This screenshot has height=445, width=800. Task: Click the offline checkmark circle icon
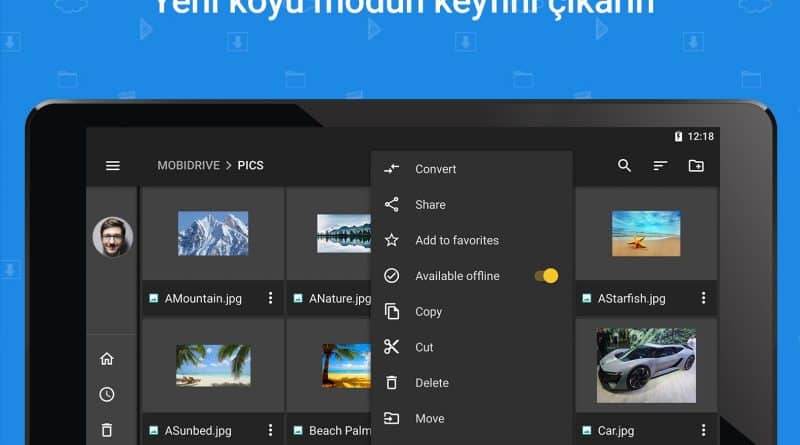(x=391, y=276)
